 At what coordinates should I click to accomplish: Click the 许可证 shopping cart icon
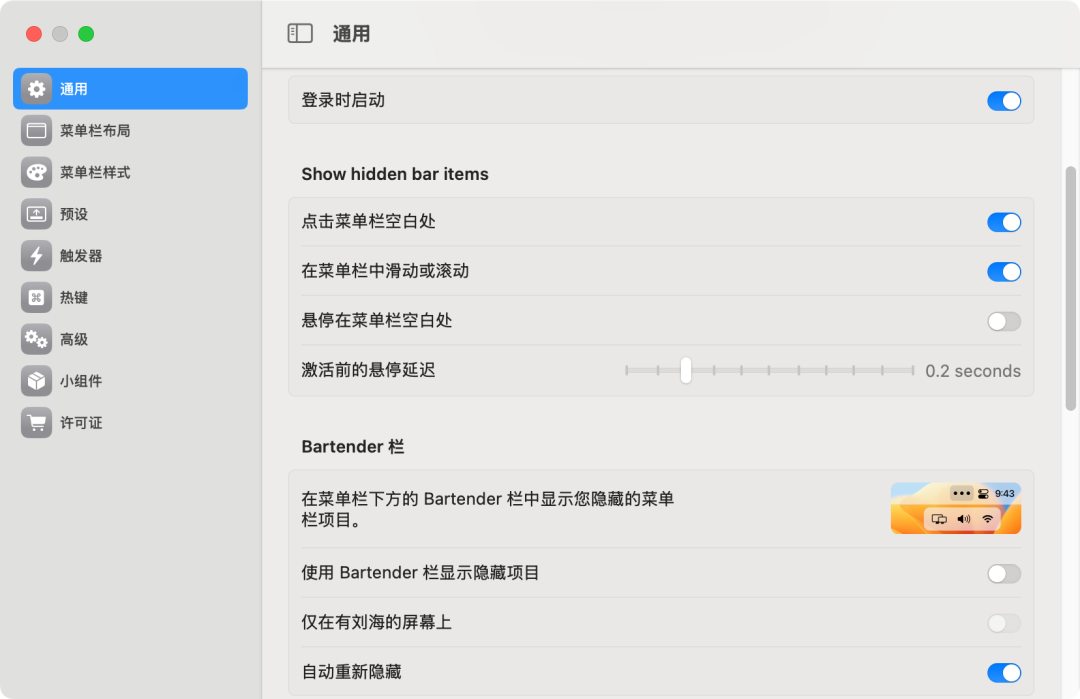point(37,423)
